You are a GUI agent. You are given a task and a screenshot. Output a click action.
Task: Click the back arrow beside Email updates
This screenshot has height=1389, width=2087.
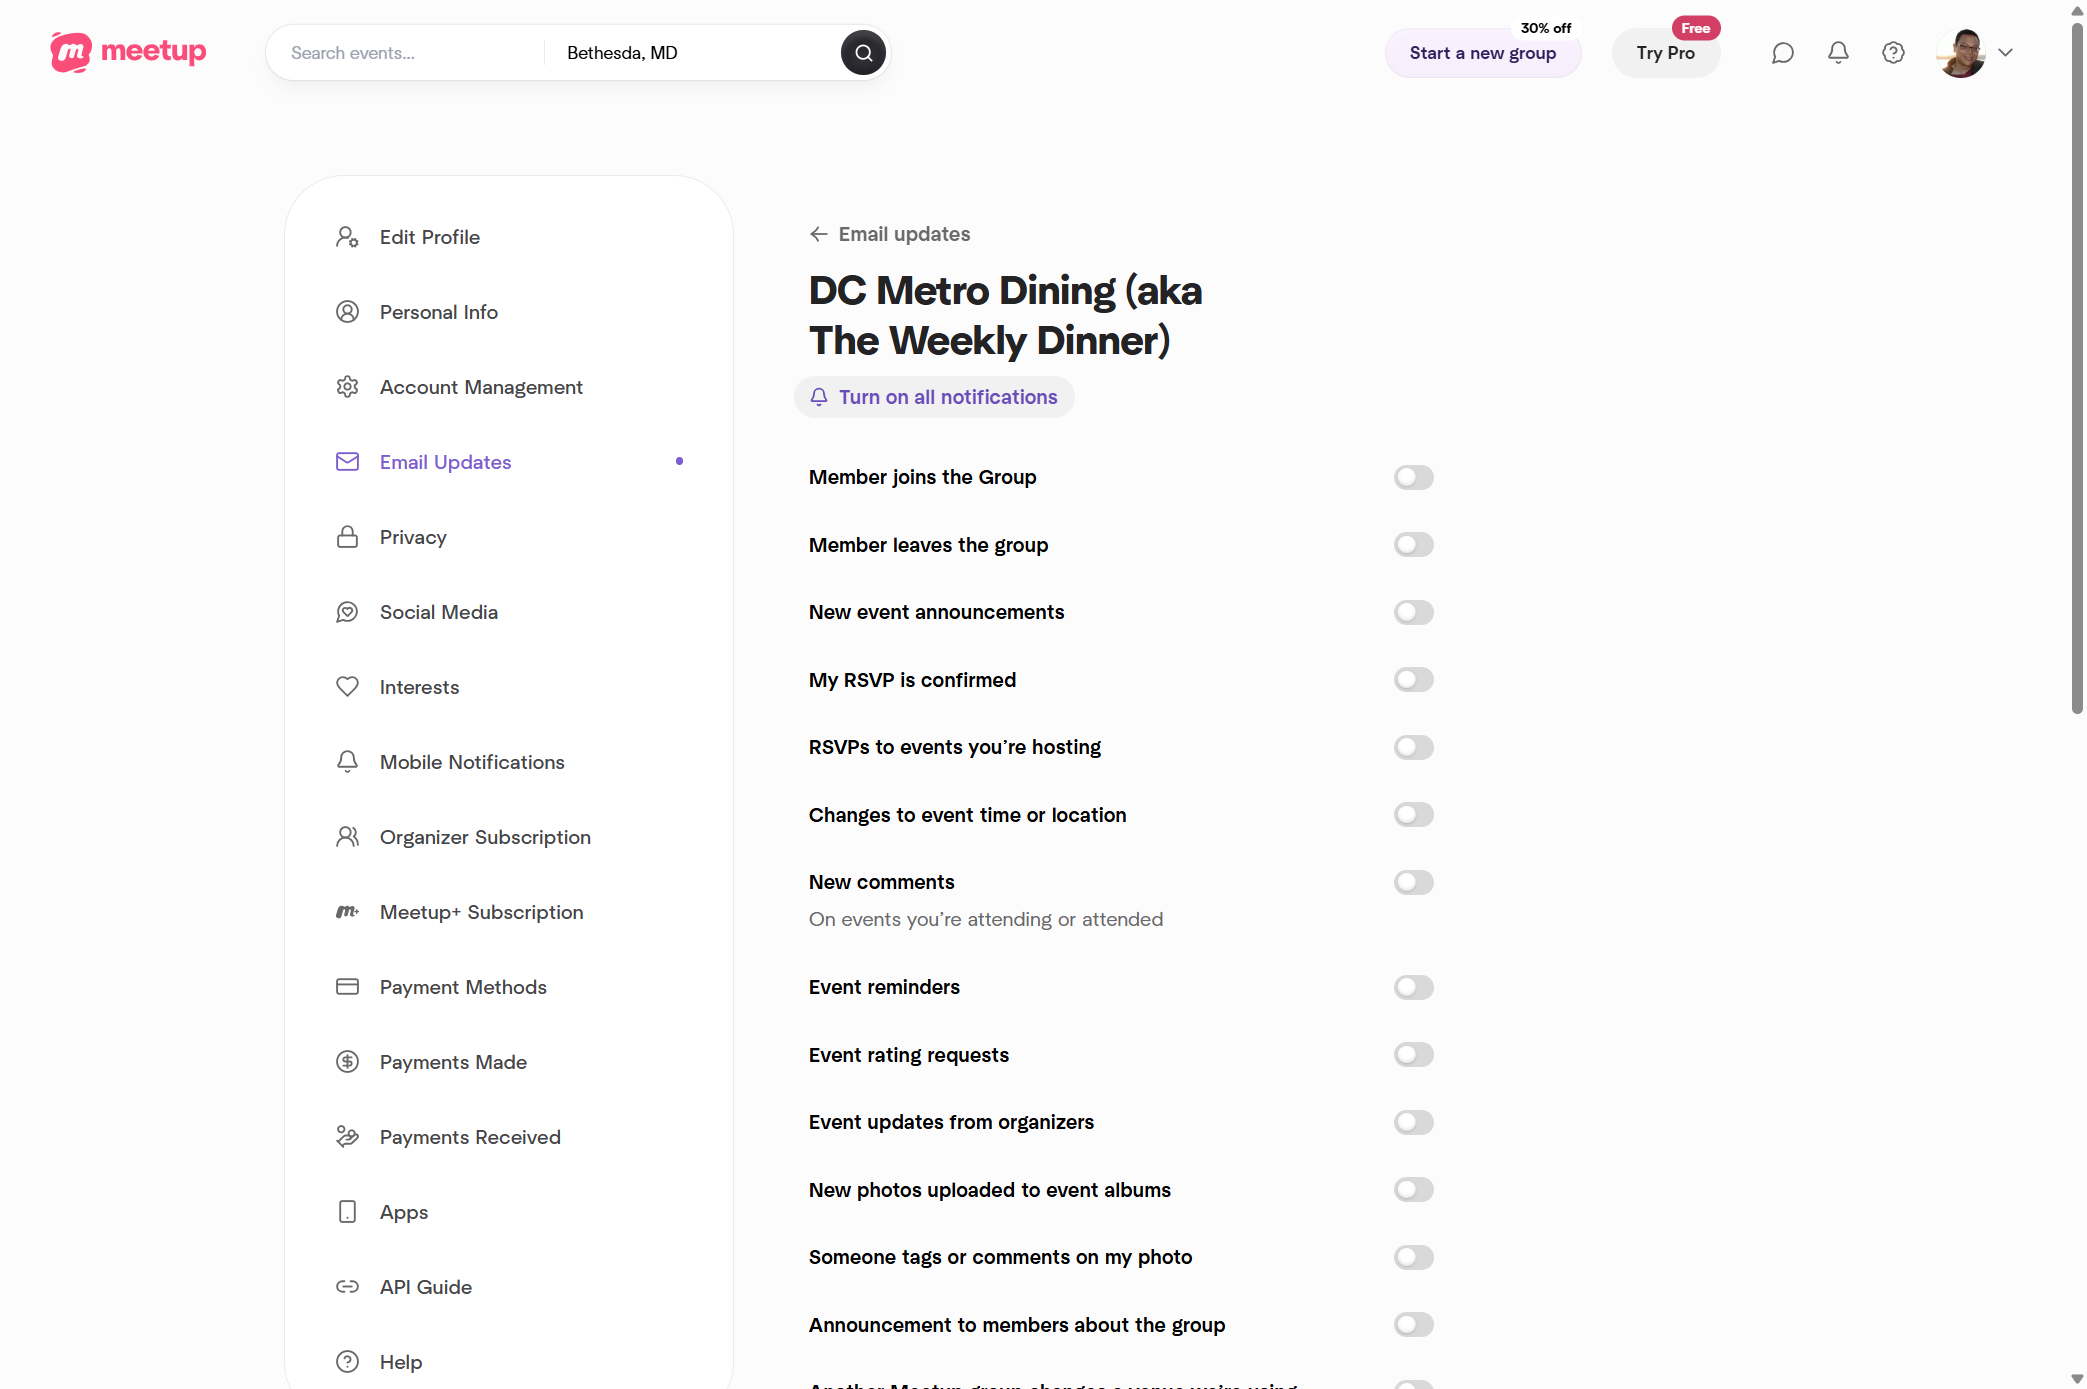[x=819, y=234]
